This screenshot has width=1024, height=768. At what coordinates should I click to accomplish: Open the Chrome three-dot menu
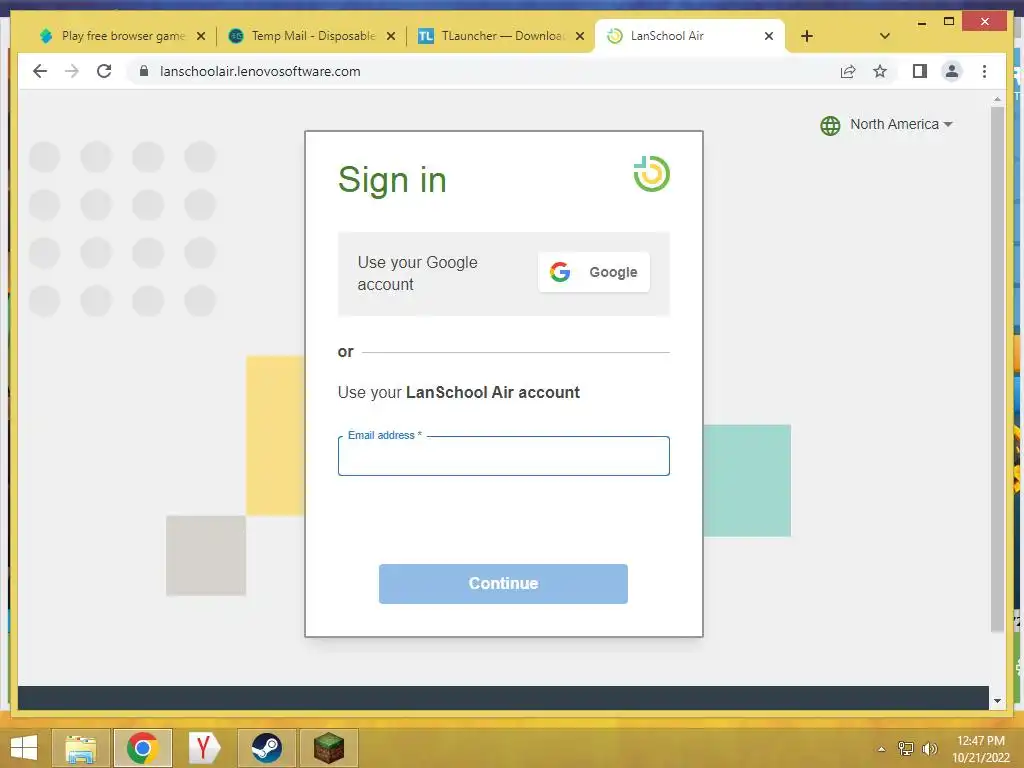tap(984, 71)
